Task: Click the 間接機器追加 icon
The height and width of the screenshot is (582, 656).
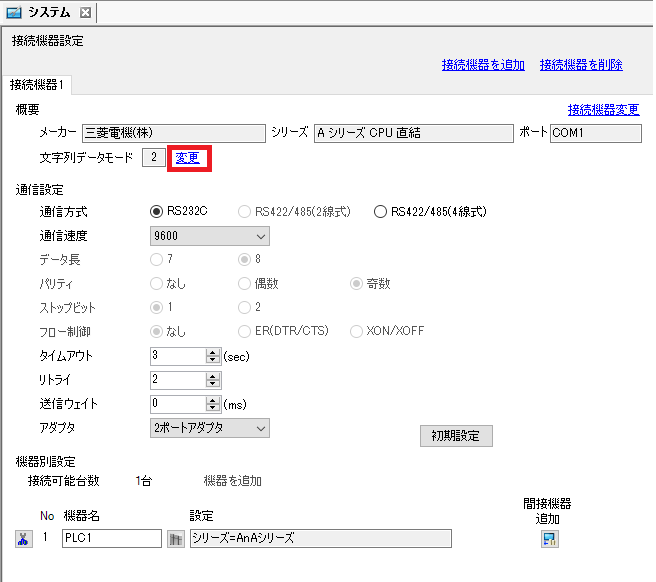Action: pyautogui.click(x=549, y=538)
